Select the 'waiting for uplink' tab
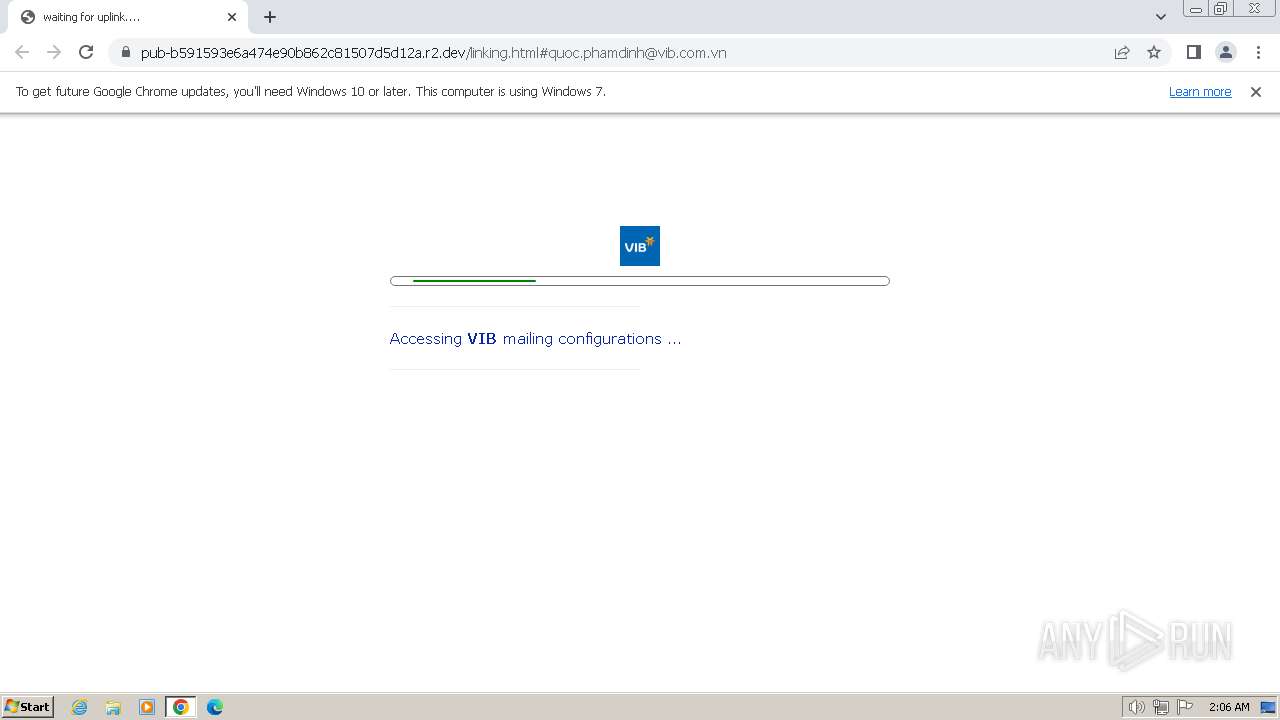The width and height of the screenshot is (1280, 720). click(x=128, y=17)
